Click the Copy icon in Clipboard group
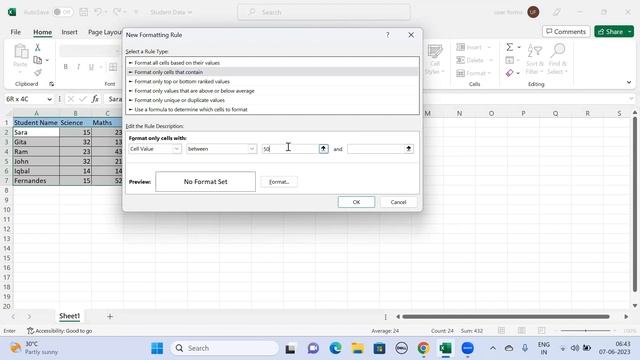640x360 pixels. [x=38, y=60]
